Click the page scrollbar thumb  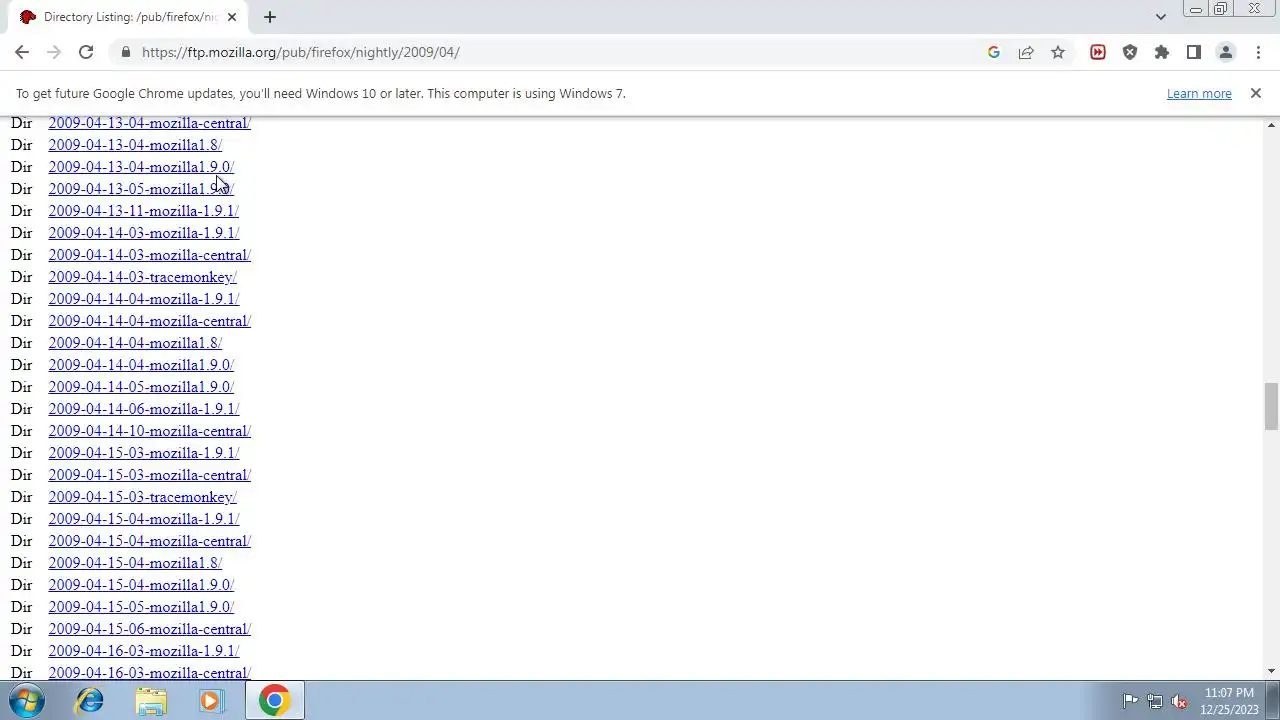[1271, 406]
